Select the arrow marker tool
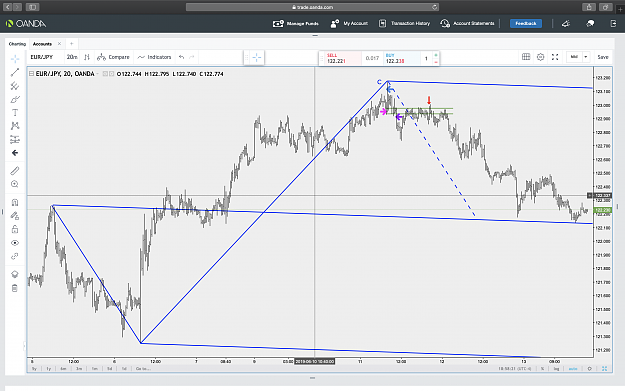 tap(15, 153)
